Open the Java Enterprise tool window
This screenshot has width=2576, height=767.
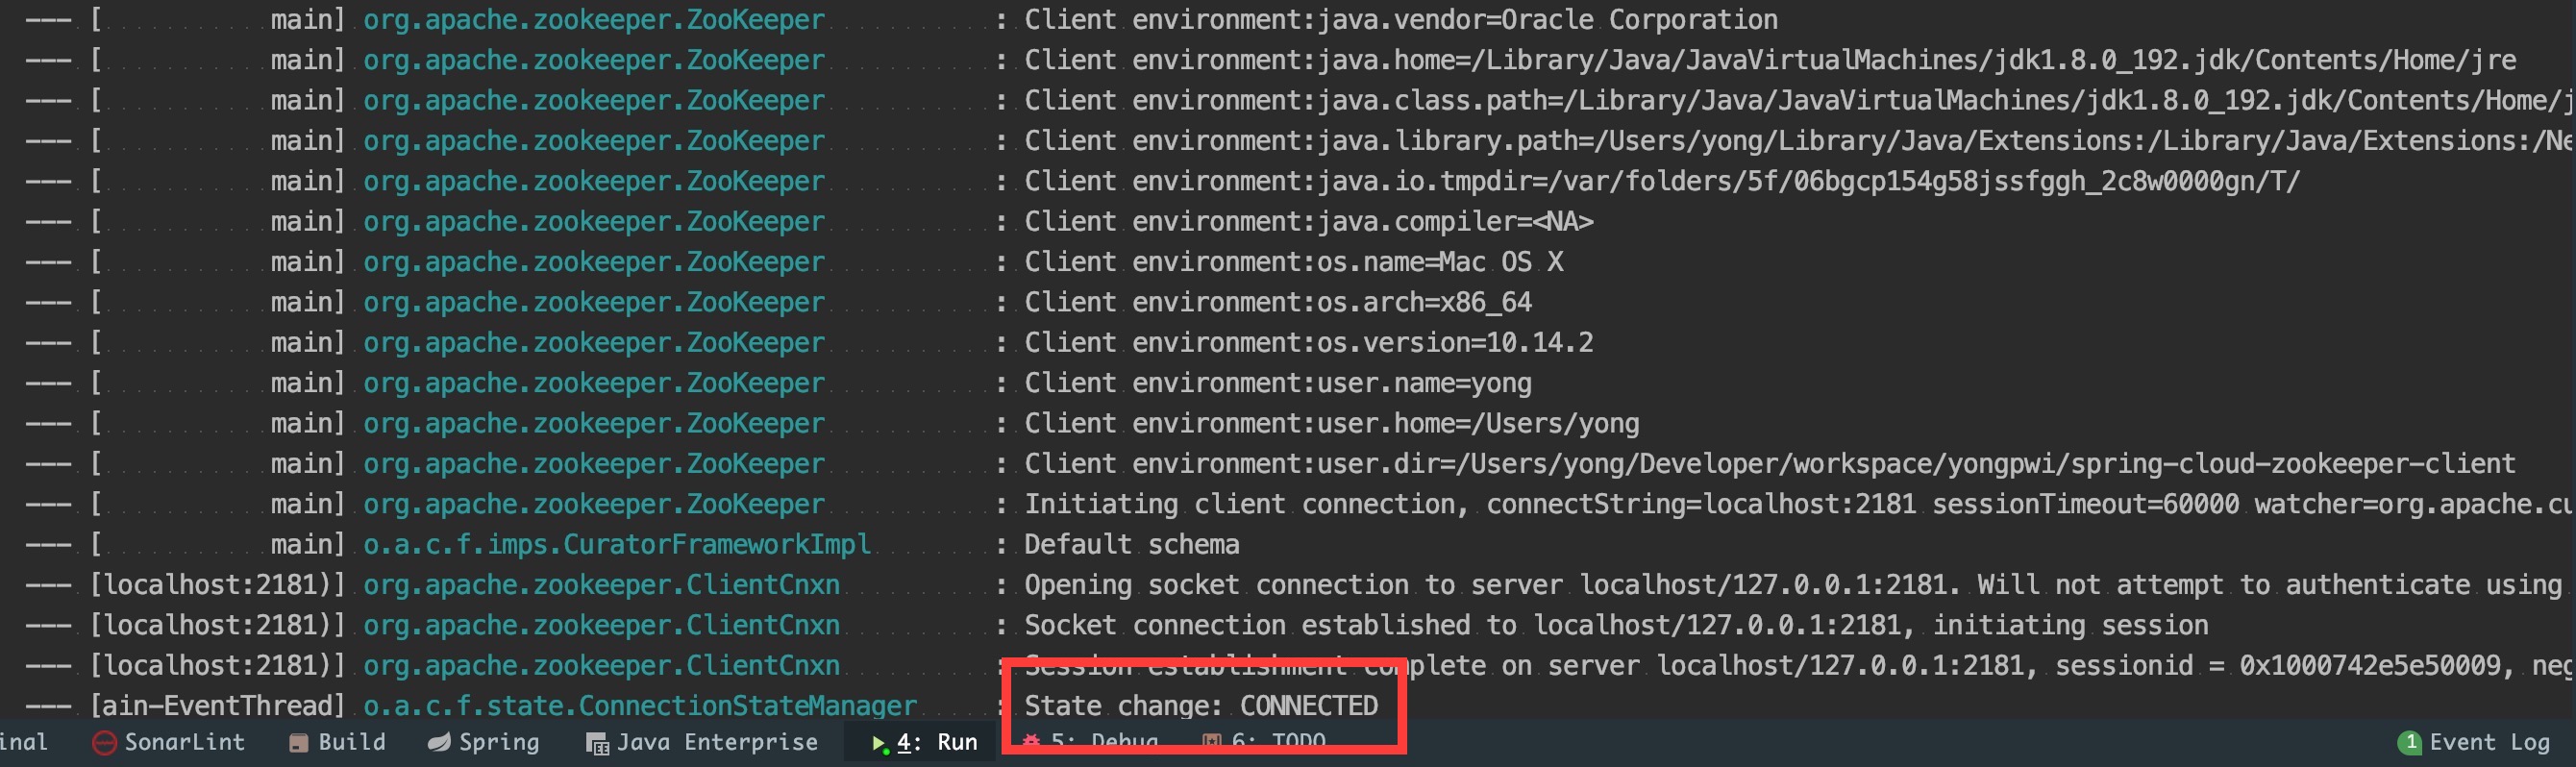tap(702, 742)
